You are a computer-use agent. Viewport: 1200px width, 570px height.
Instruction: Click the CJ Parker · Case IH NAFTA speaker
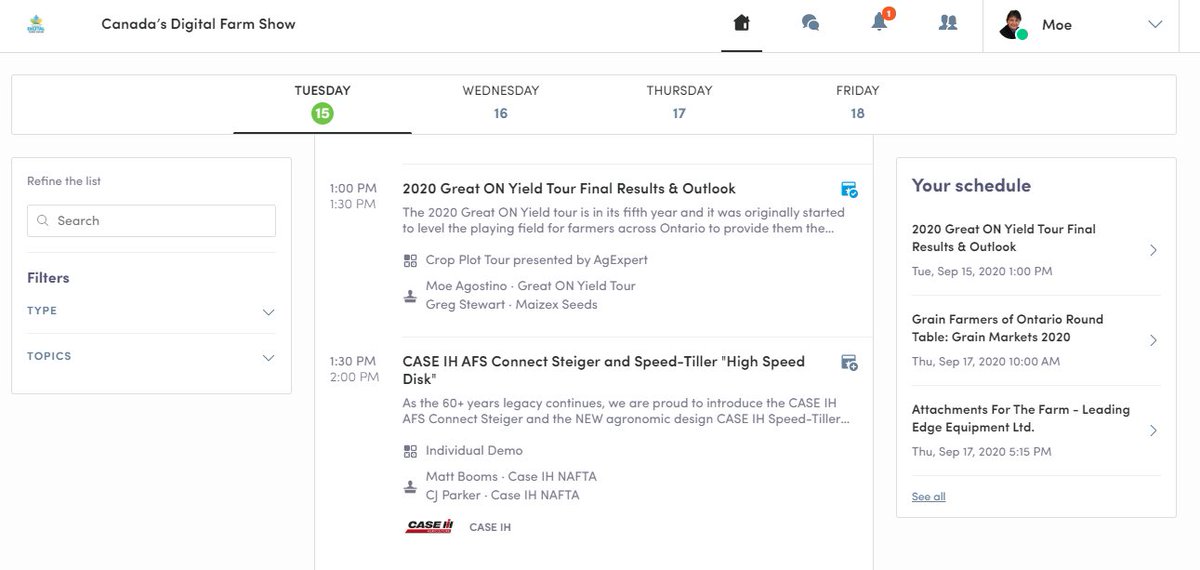pos(502,495)
